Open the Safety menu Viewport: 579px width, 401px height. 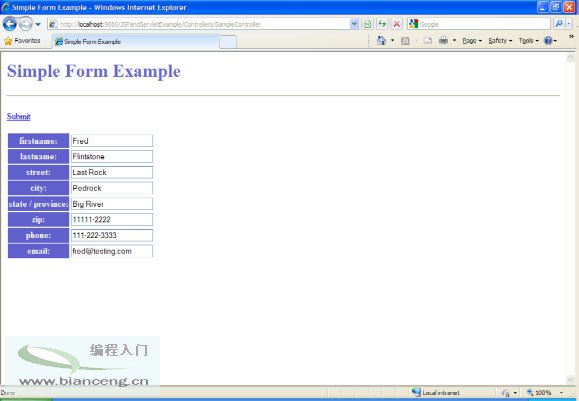click(500, 41)
